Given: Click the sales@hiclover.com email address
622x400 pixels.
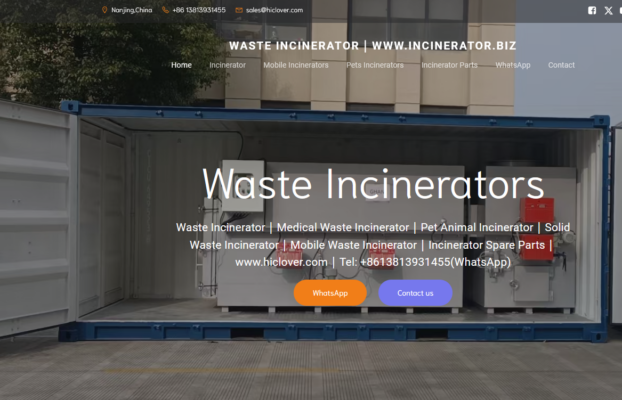Looking at the screenshot, I should [x=275, y=10].
